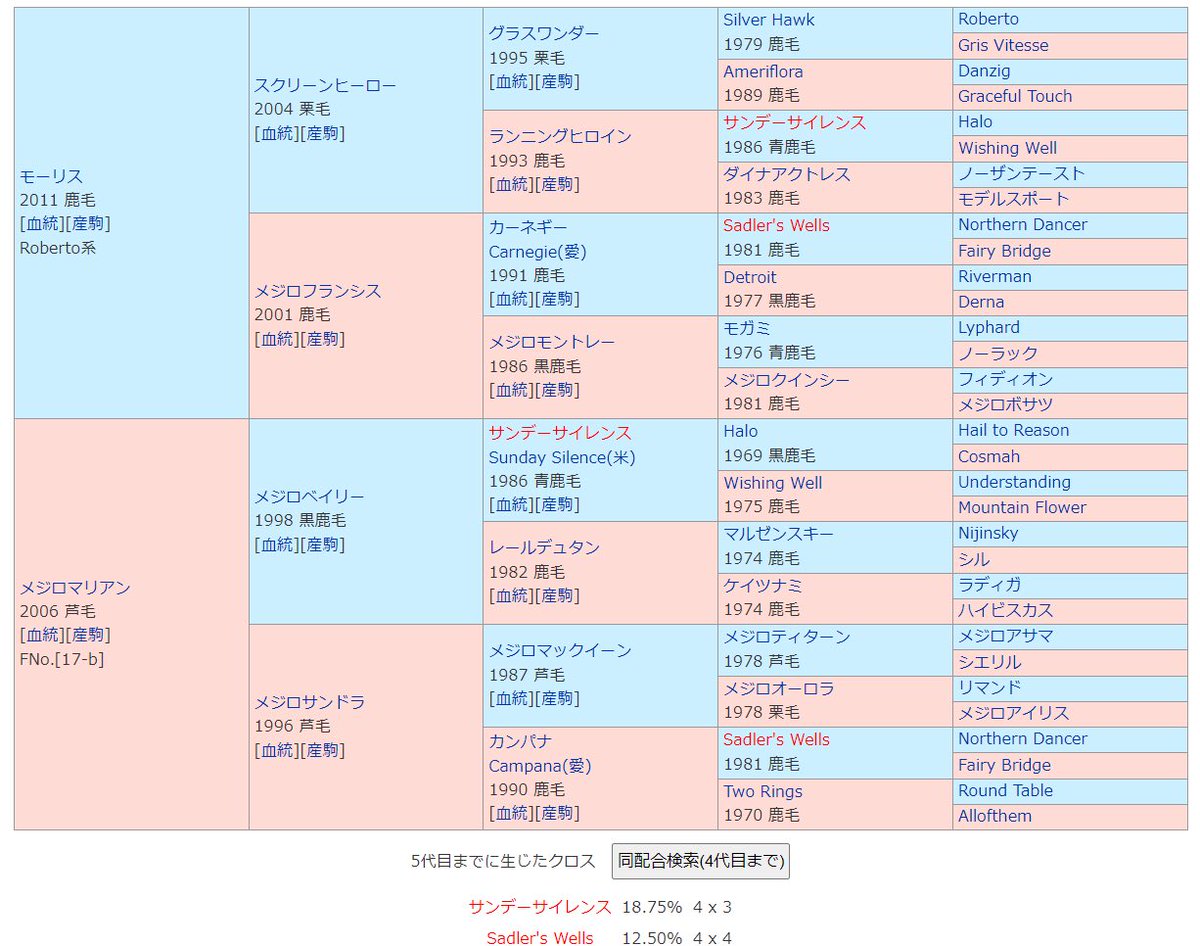The height and width of the screenshot is (946, 1200).
Task: Open the メジロティターン link
Action: 787,637
